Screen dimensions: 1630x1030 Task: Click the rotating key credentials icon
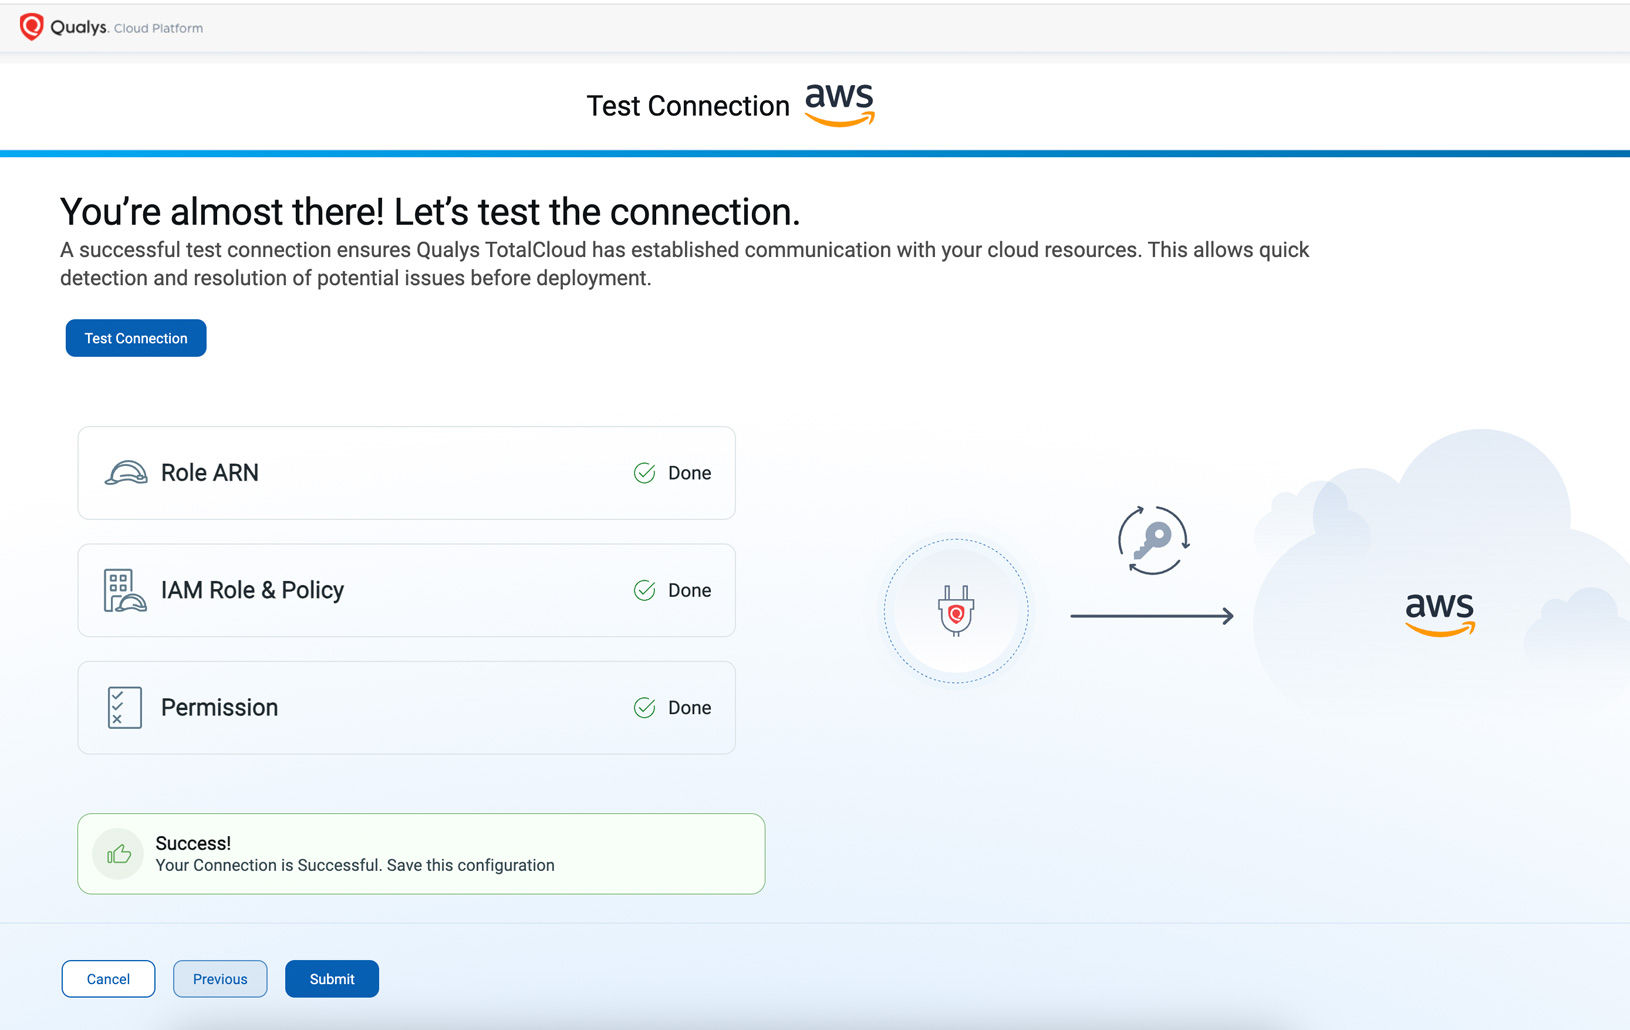1153,540
